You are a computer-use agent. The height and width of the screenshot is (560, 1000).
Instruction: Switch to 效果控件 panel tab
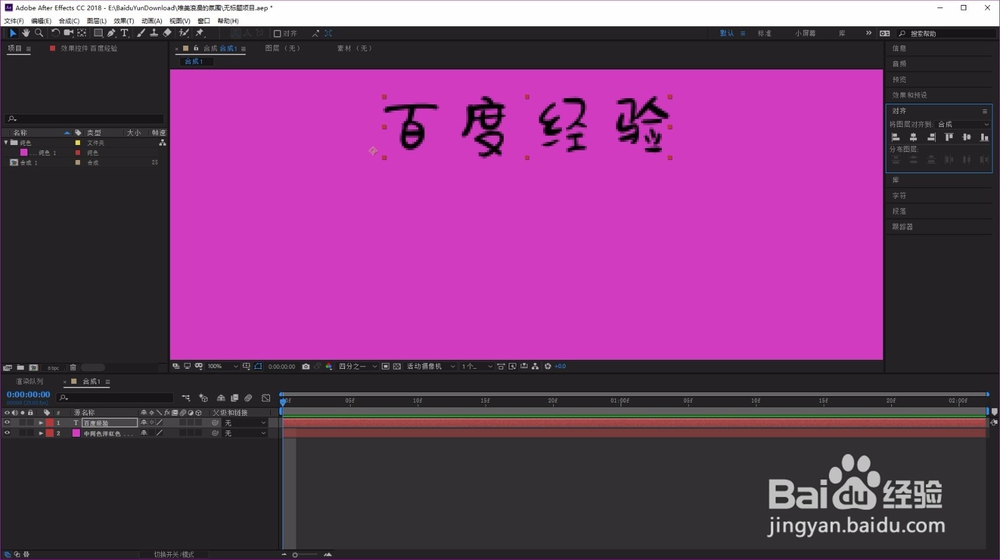89,48
